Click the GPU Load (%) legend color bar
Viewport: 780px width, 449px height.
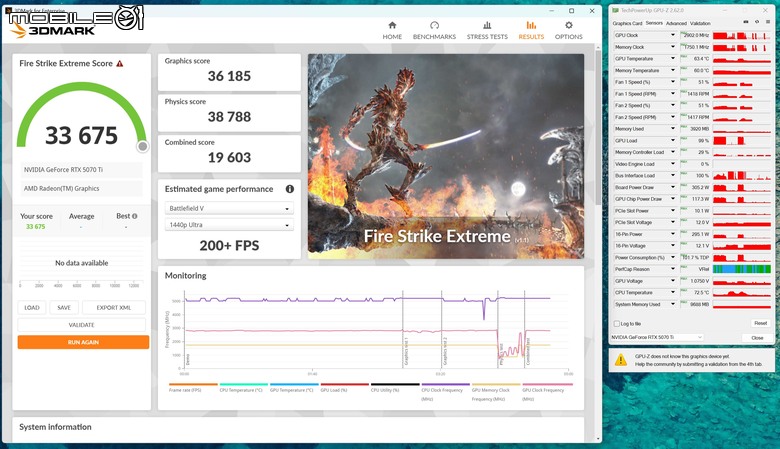pos(345,384)
